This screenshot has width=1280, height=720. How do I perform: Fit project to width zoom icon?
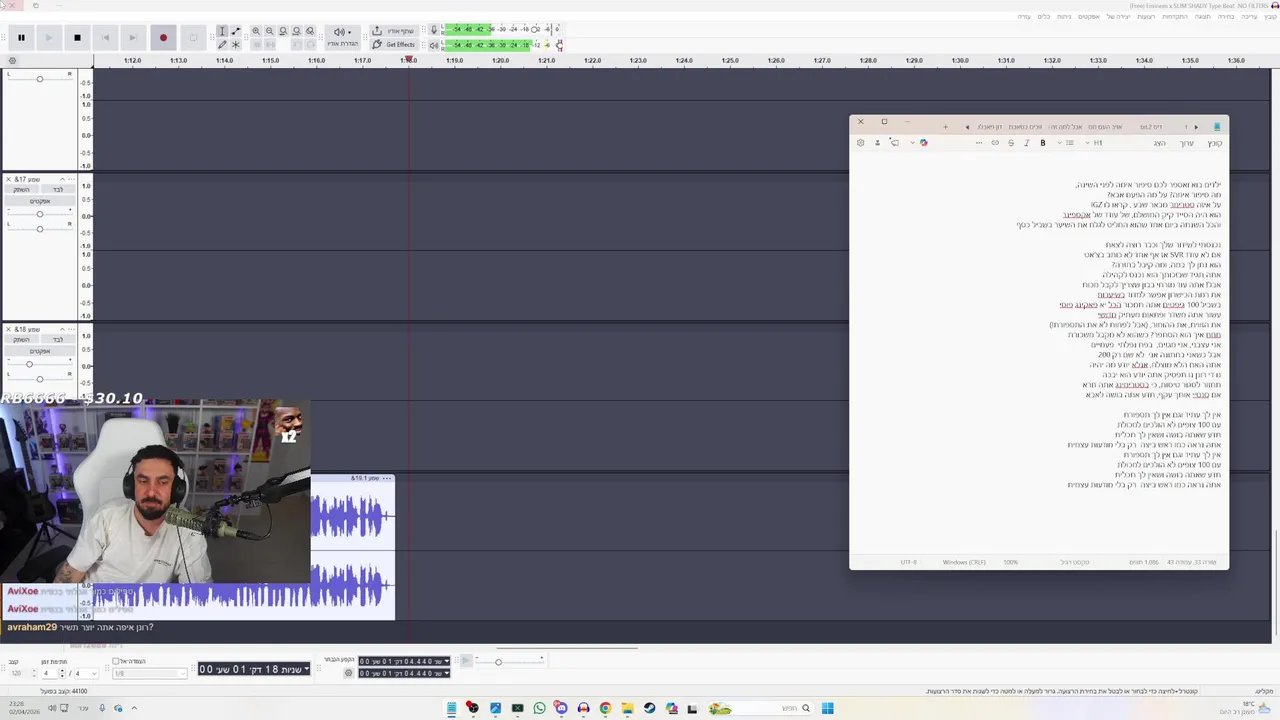click(296, 31)
